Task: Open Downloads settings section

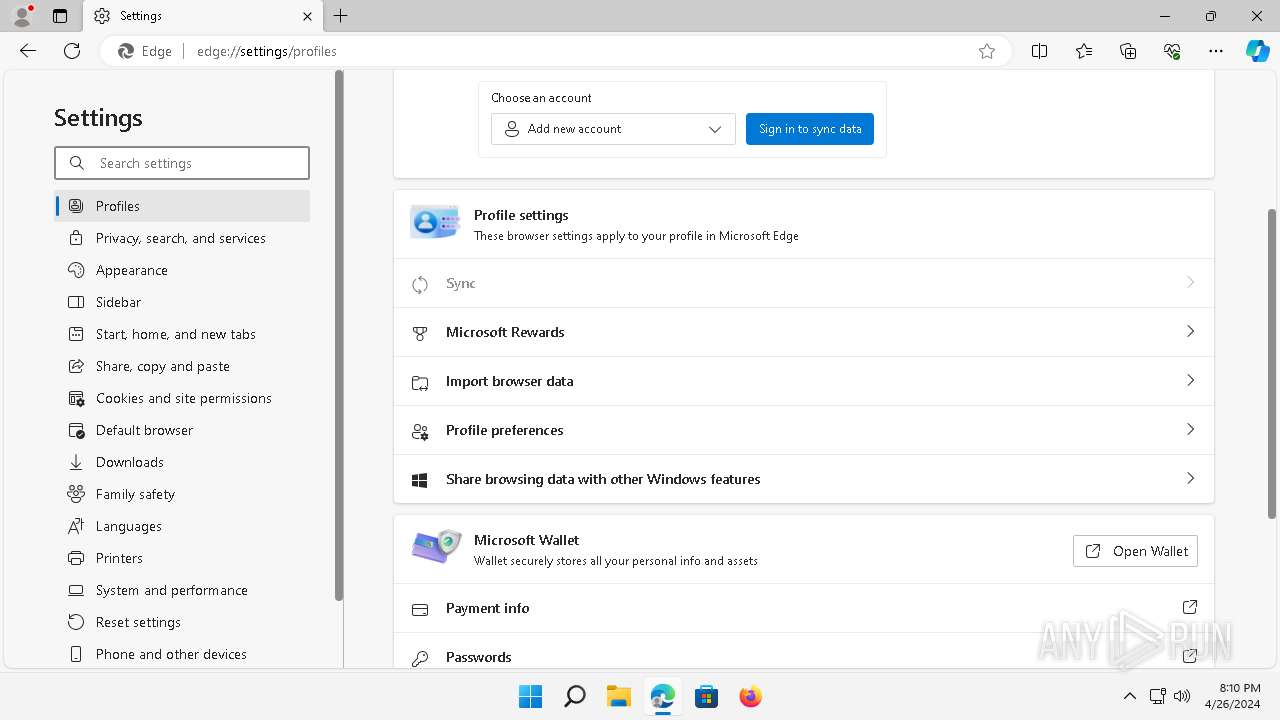Action: click(182, 462)
